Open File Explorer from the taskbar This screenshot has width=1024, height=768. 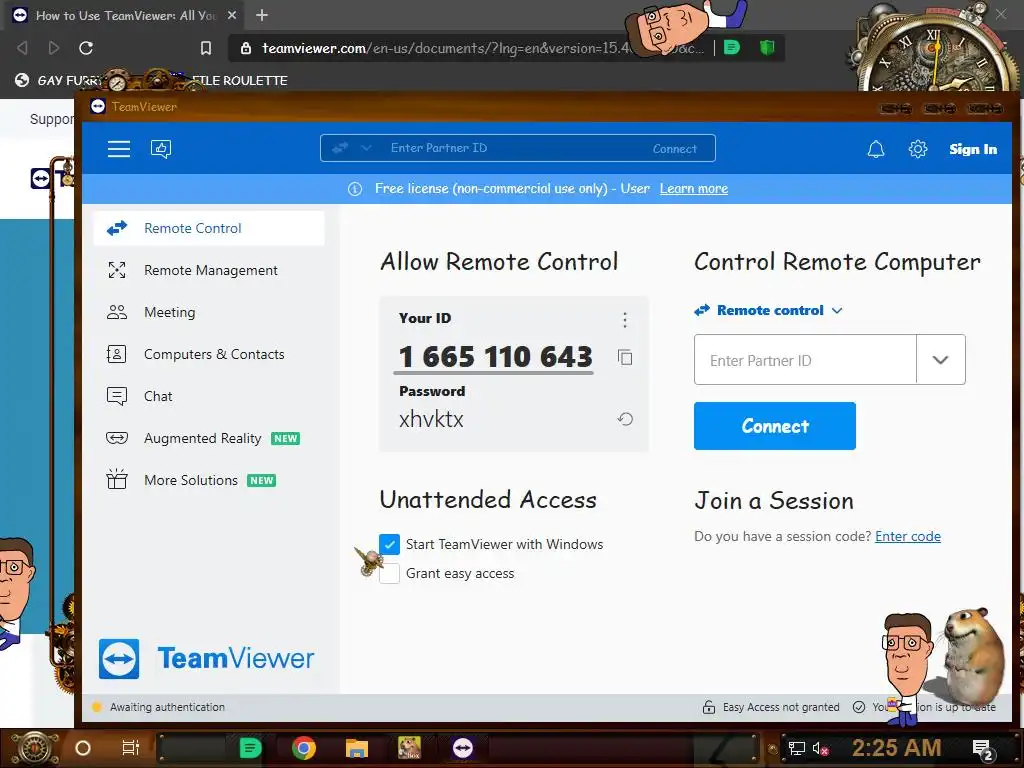coord(357,748)
